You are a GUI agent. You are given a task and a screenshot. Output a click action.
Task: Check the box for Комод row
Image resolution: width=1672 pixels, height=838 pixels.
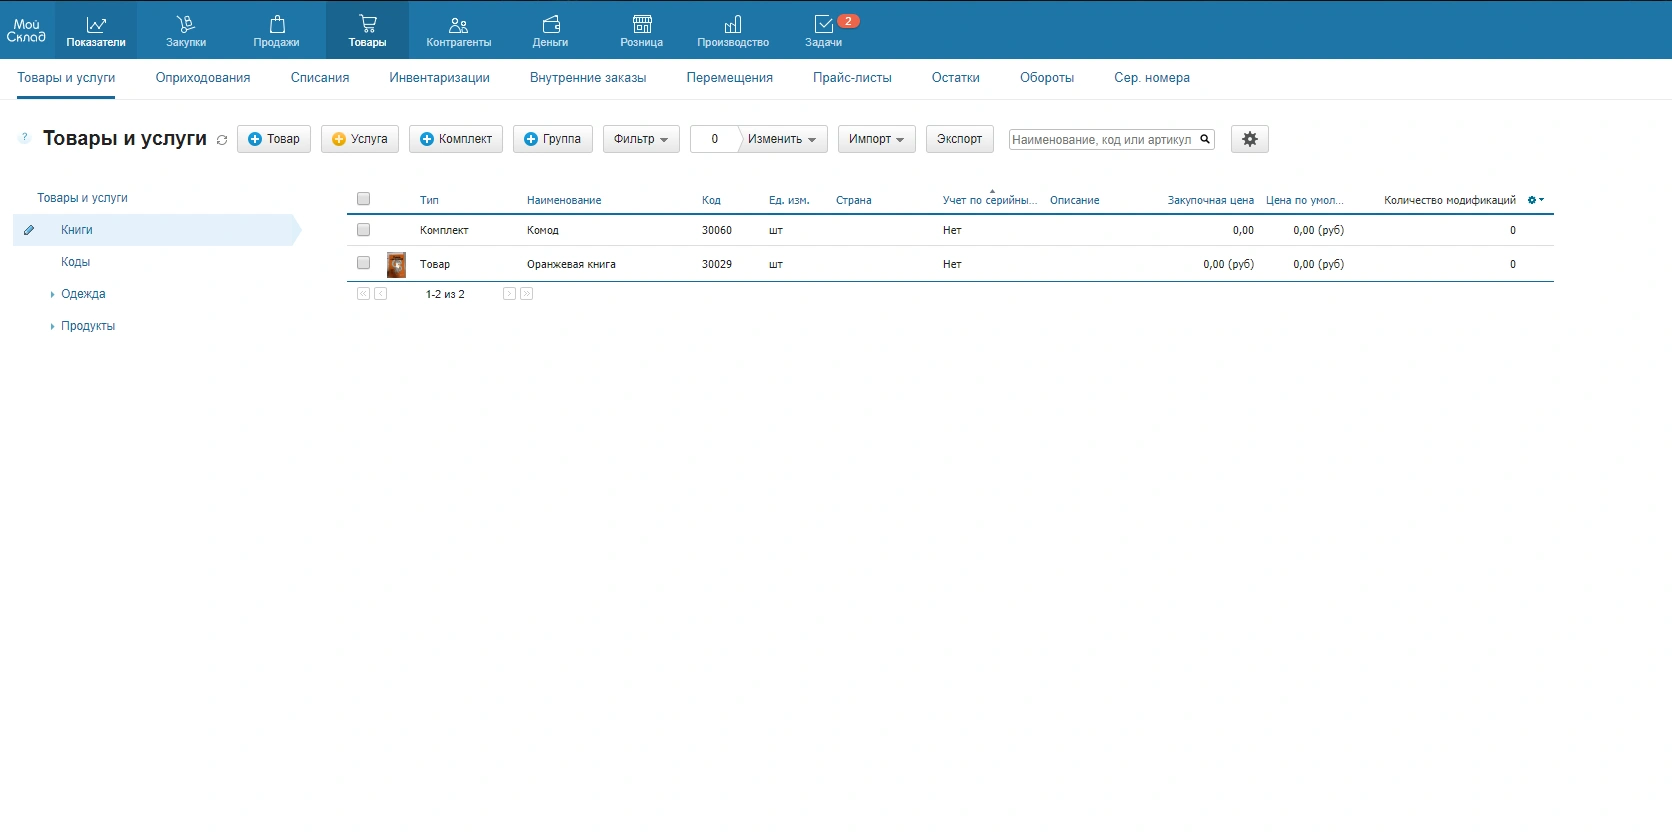click(363, 230)
